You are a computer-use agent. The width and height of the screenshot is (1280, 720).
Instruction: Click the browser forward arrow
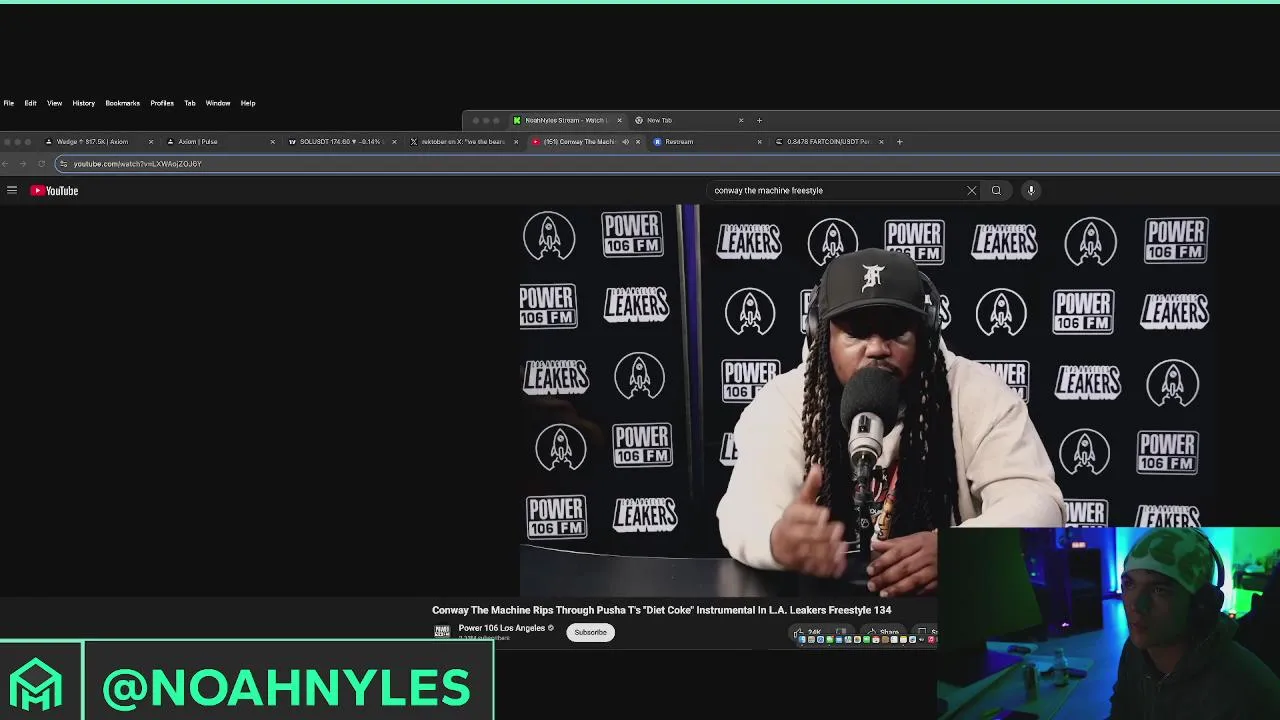click(23, 163)
